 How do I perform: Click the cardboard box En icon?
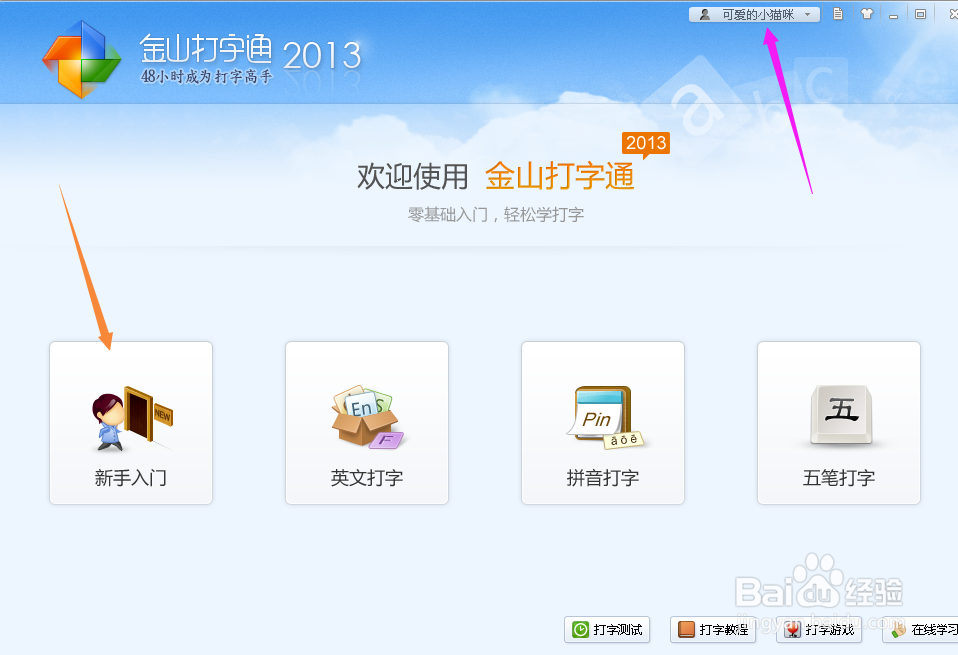(x=367, y=417)
